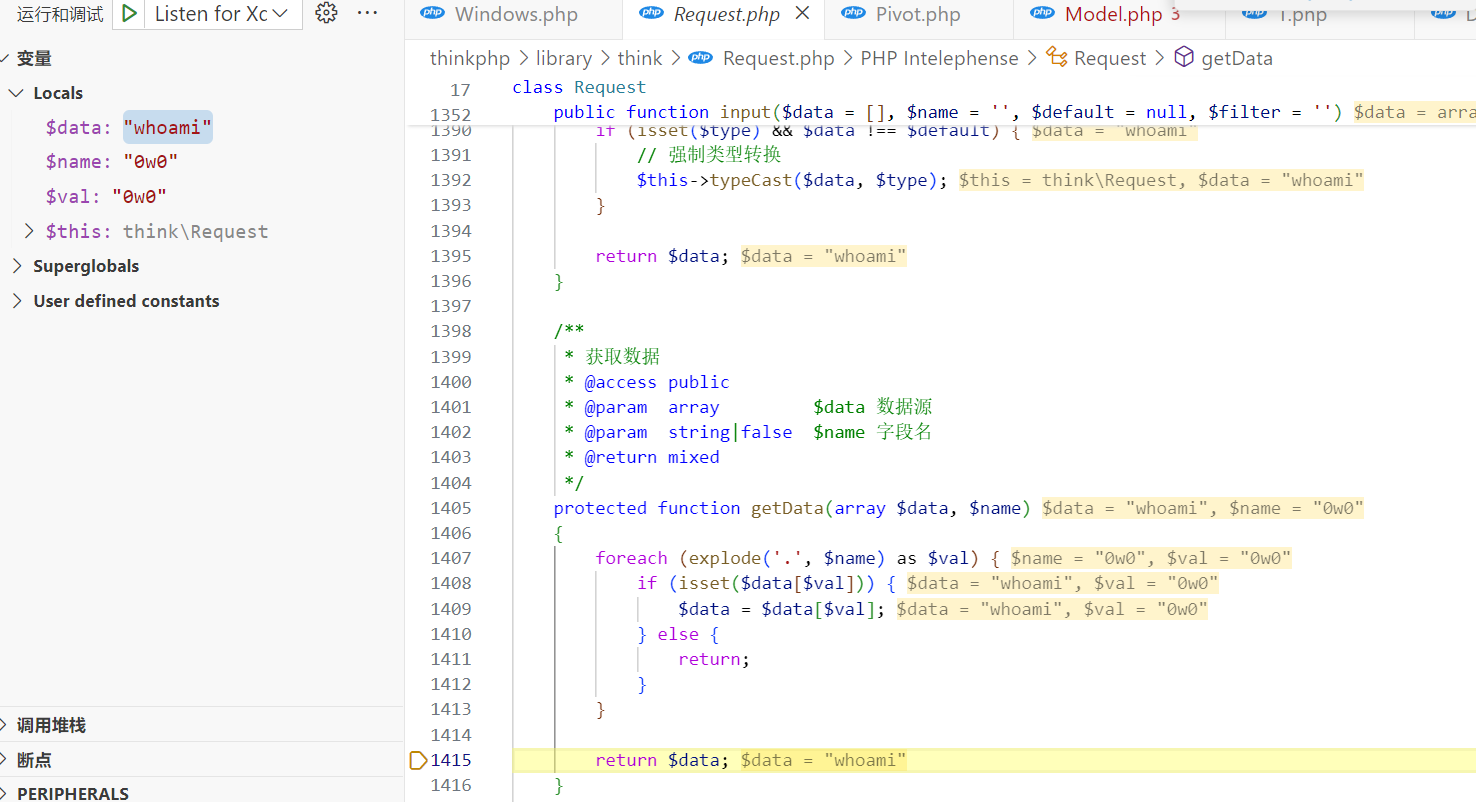
Task: Switch to Pivot.php tab
Action: [917, 15]
